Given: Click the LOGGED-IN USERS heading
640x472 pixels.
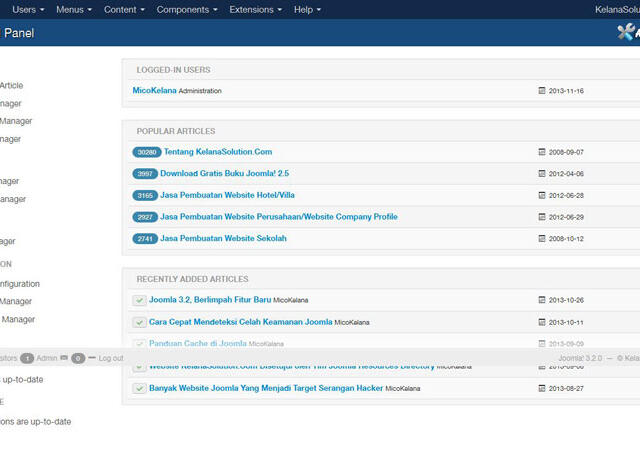Looking at the screenshot, I should click(x=173, y=70).
